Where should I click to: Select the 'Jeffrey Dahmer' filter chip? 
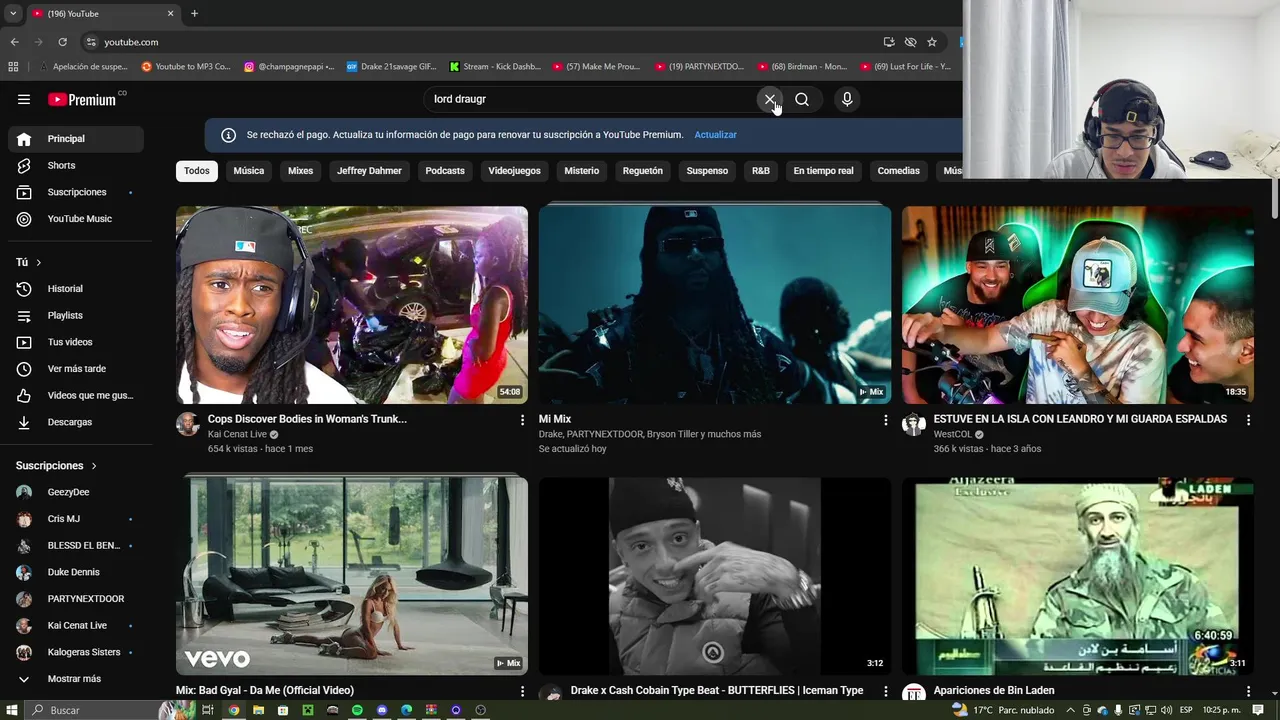pos(369,171)
